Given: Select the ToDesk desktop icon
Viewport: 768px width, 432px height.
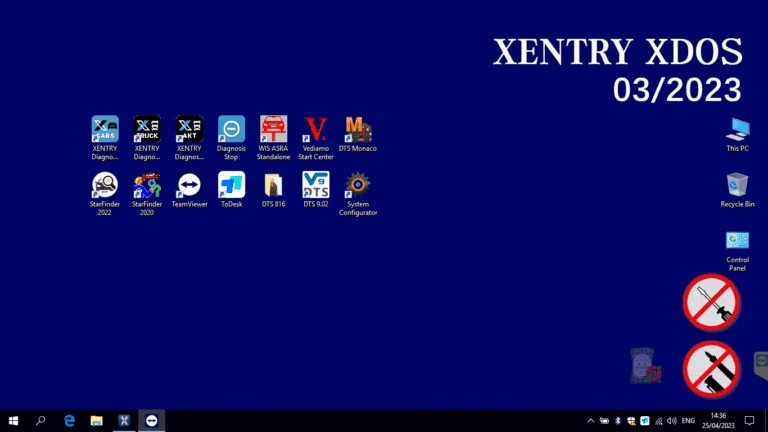Looking at the screenshot, I should click(231, 186).
